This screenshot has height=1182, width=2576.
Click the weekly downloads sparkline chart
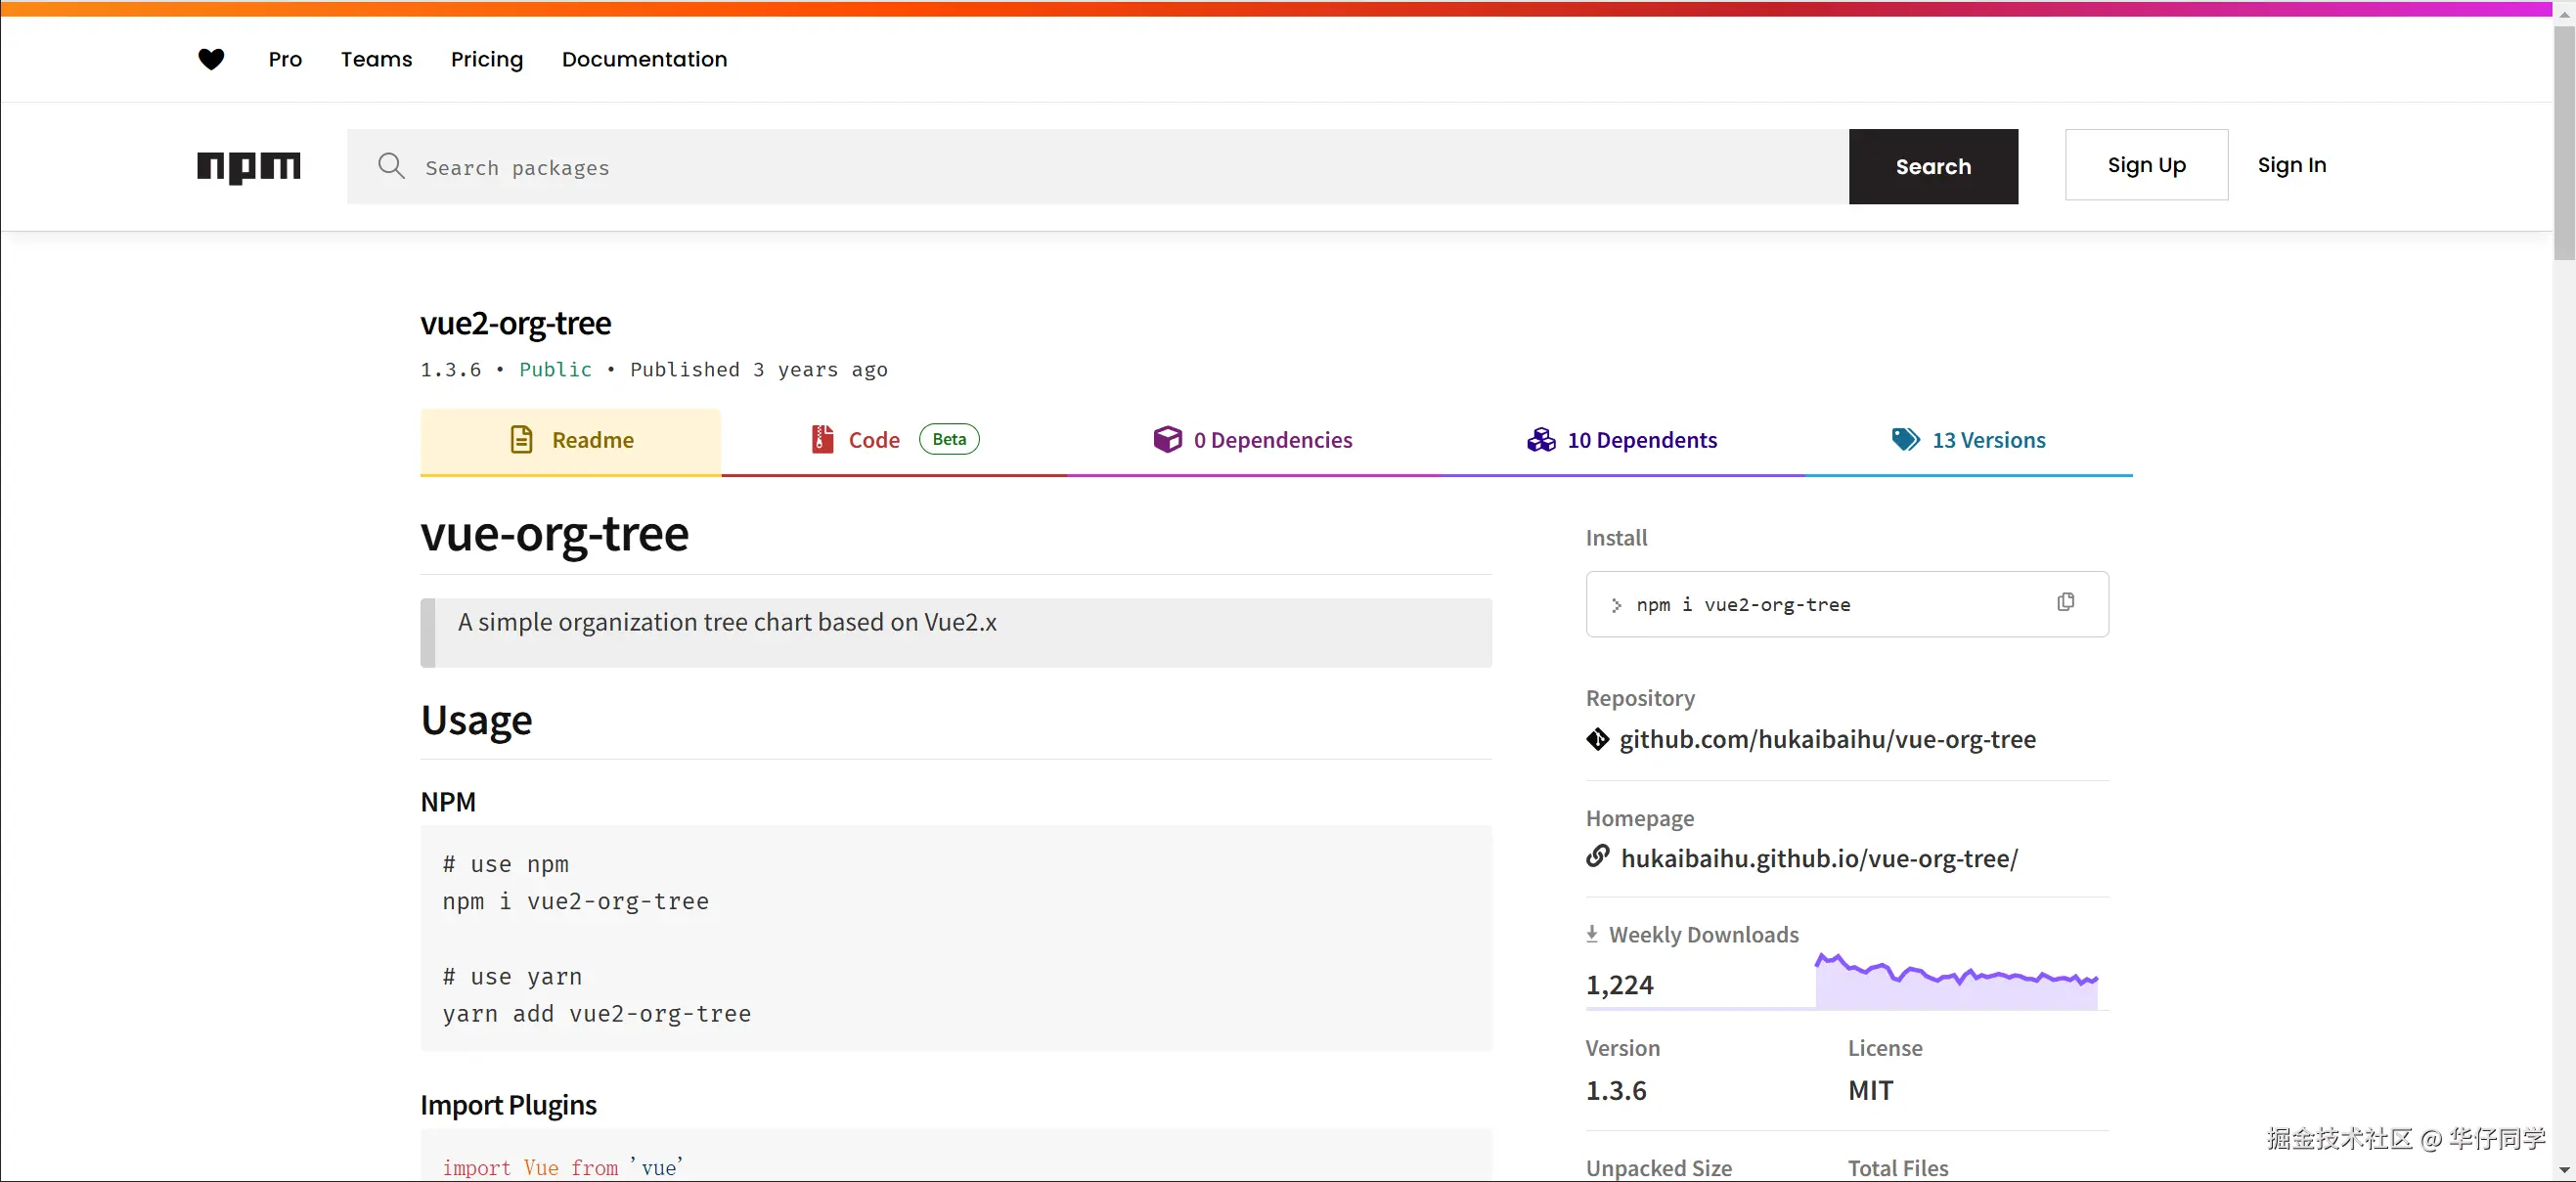[x=1956, y=981]
